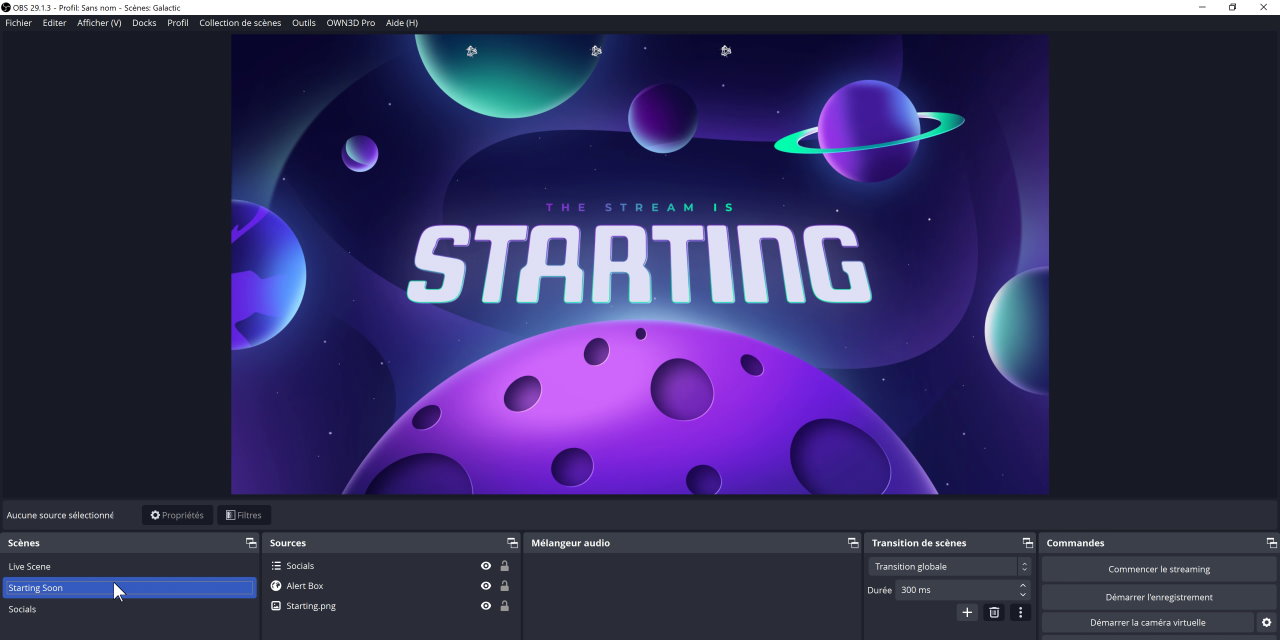Open the Transition globale dropdown
The image size is (1280, 640).
(x=949, y=567)
